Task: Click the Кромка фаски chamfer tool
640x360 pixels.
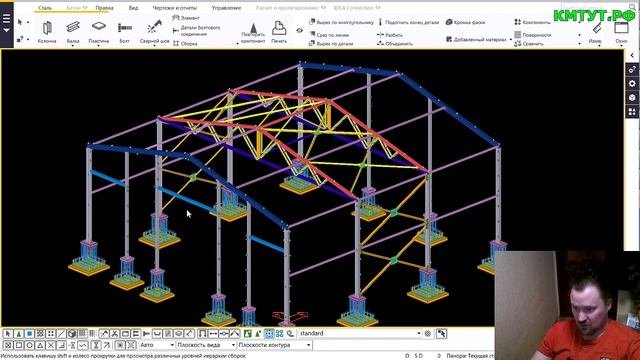Action: pos(465,22)
